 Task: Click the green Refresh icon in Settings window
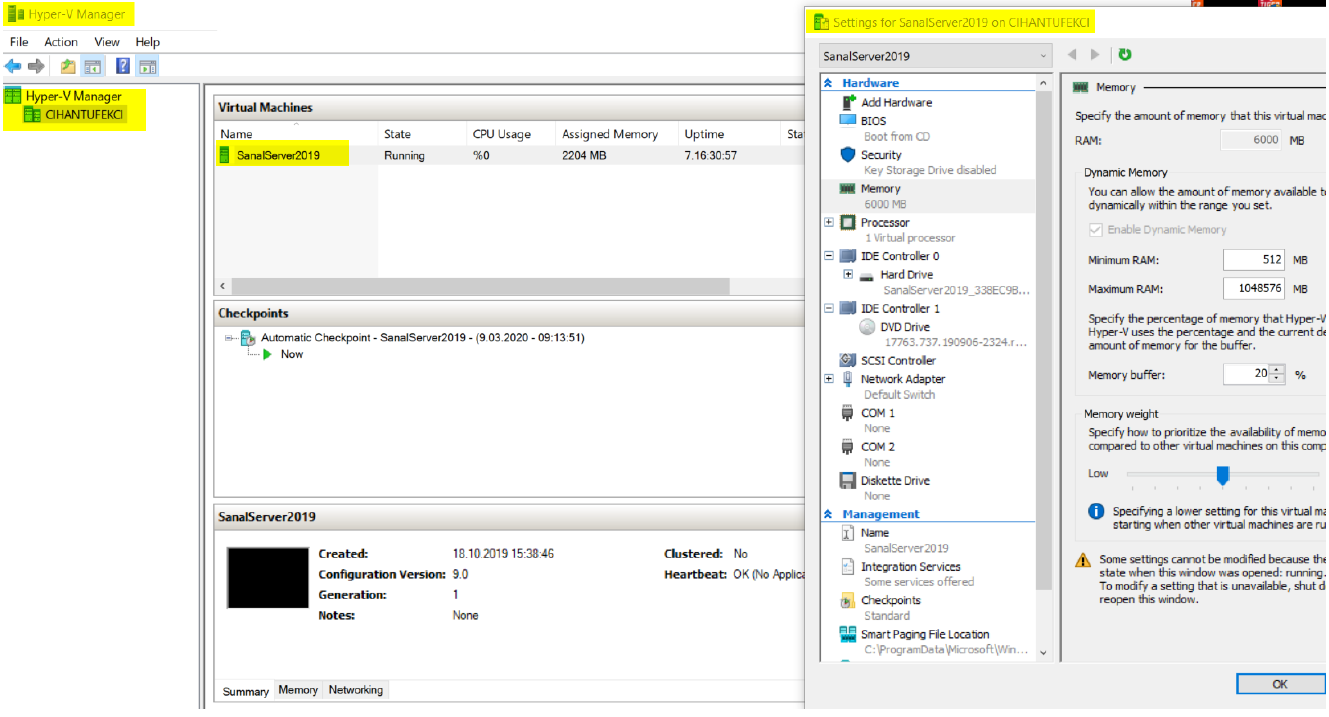(1125, 55)
